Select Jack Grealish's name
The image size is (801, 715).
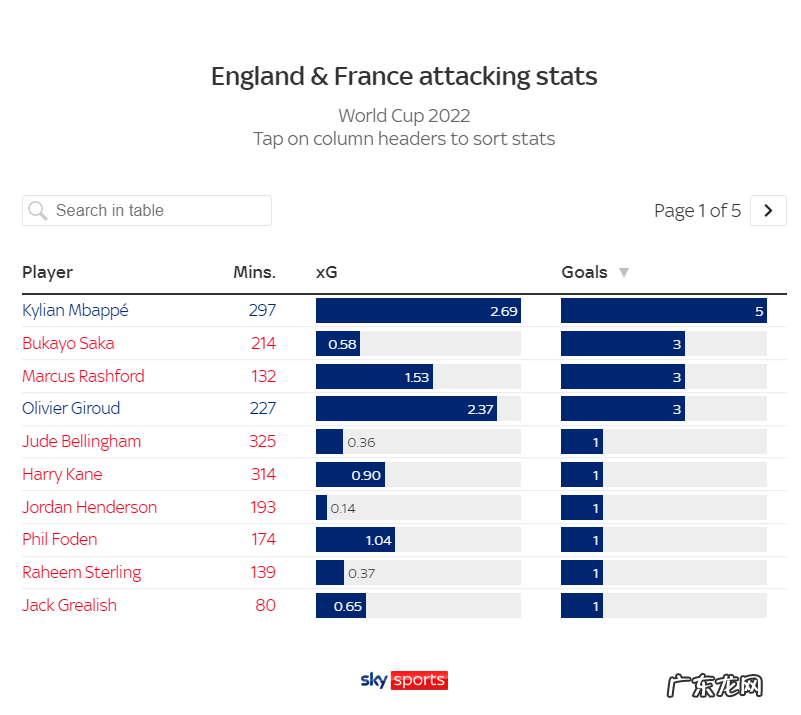click(x=69, y=605)
